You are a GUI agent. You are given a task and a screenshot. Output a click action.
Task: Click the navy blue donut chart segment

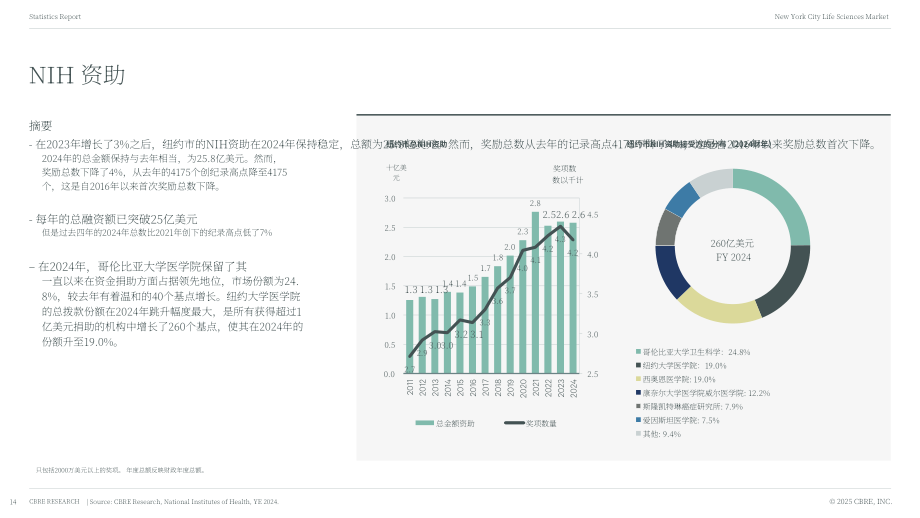[669, 270]
